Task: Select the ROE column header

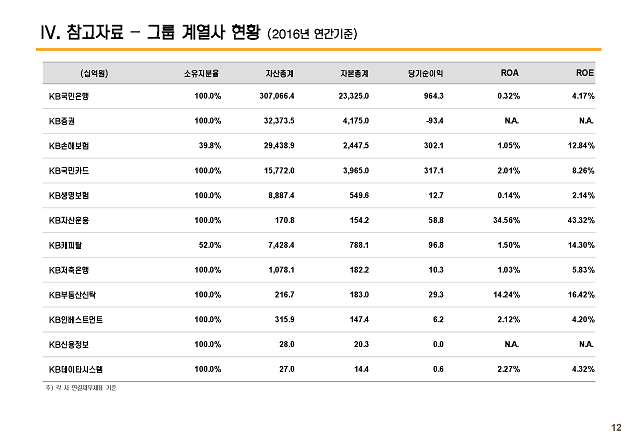Action: (x=584, y=73)
